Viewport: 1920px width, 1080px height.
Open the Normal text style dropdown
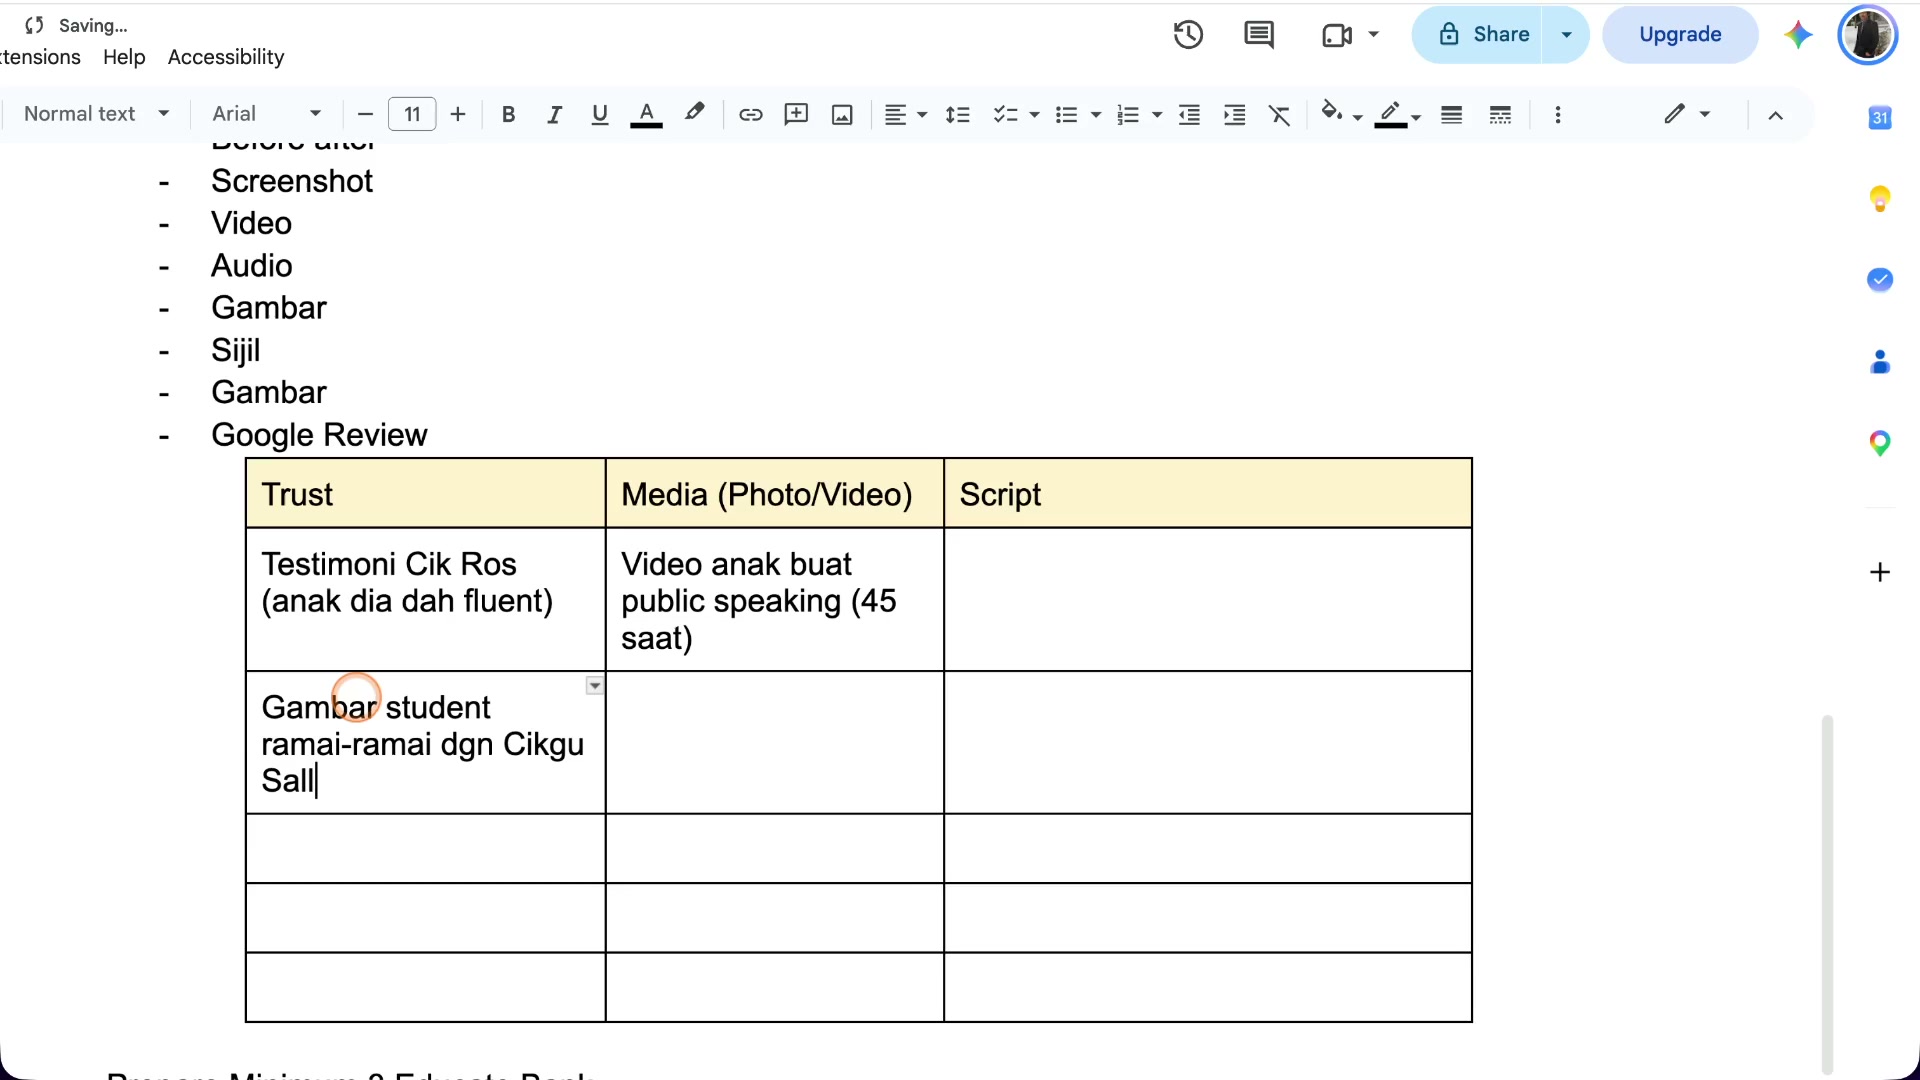(x=96, y=114)
